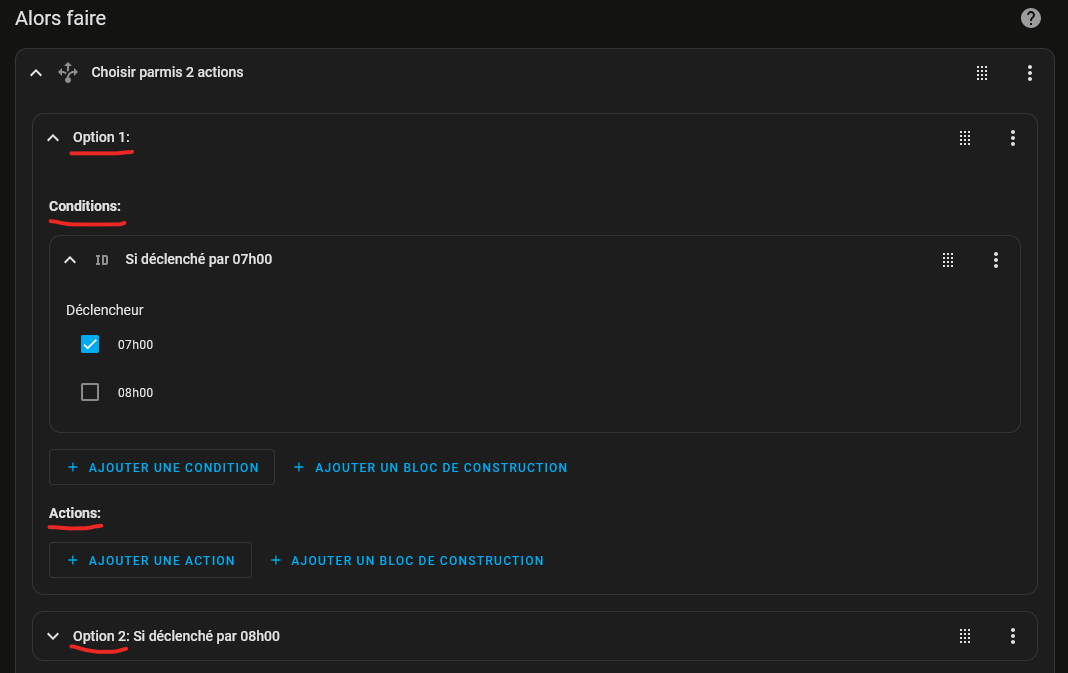The height and width of the screenshot is (673, 1068).
Task: Click the drag handle for Option 1
Action: pyautogui.click(x=965, y=138)
